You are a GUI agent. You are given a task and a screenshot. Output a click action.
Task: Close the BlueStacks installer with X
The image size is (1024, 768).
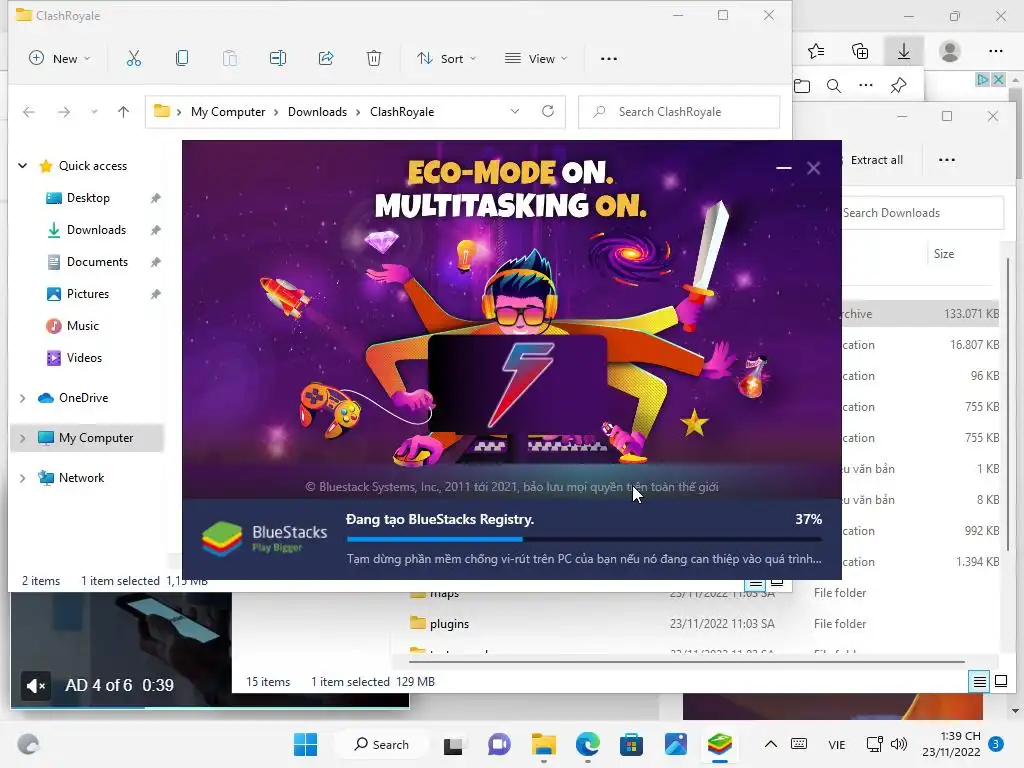click(814, 168)
